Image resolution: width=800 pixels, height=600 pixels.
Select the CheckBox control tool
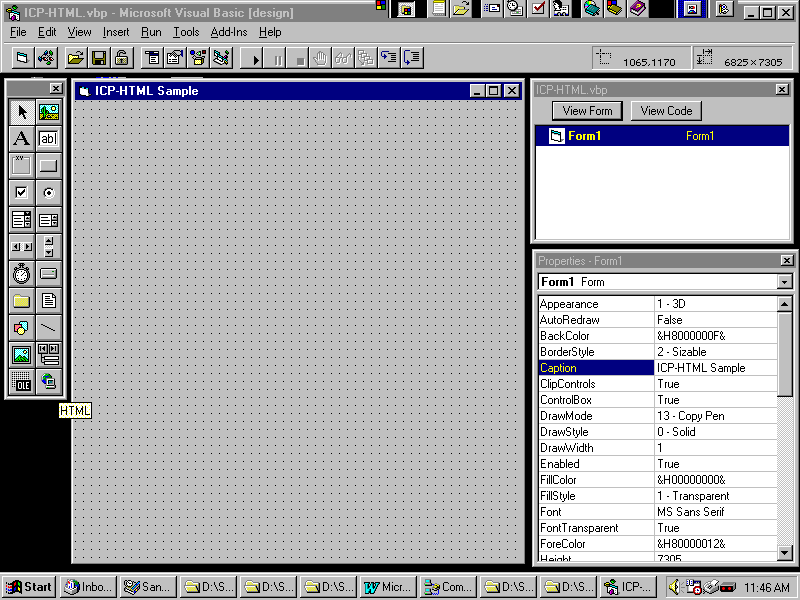[x=21, y=192]
